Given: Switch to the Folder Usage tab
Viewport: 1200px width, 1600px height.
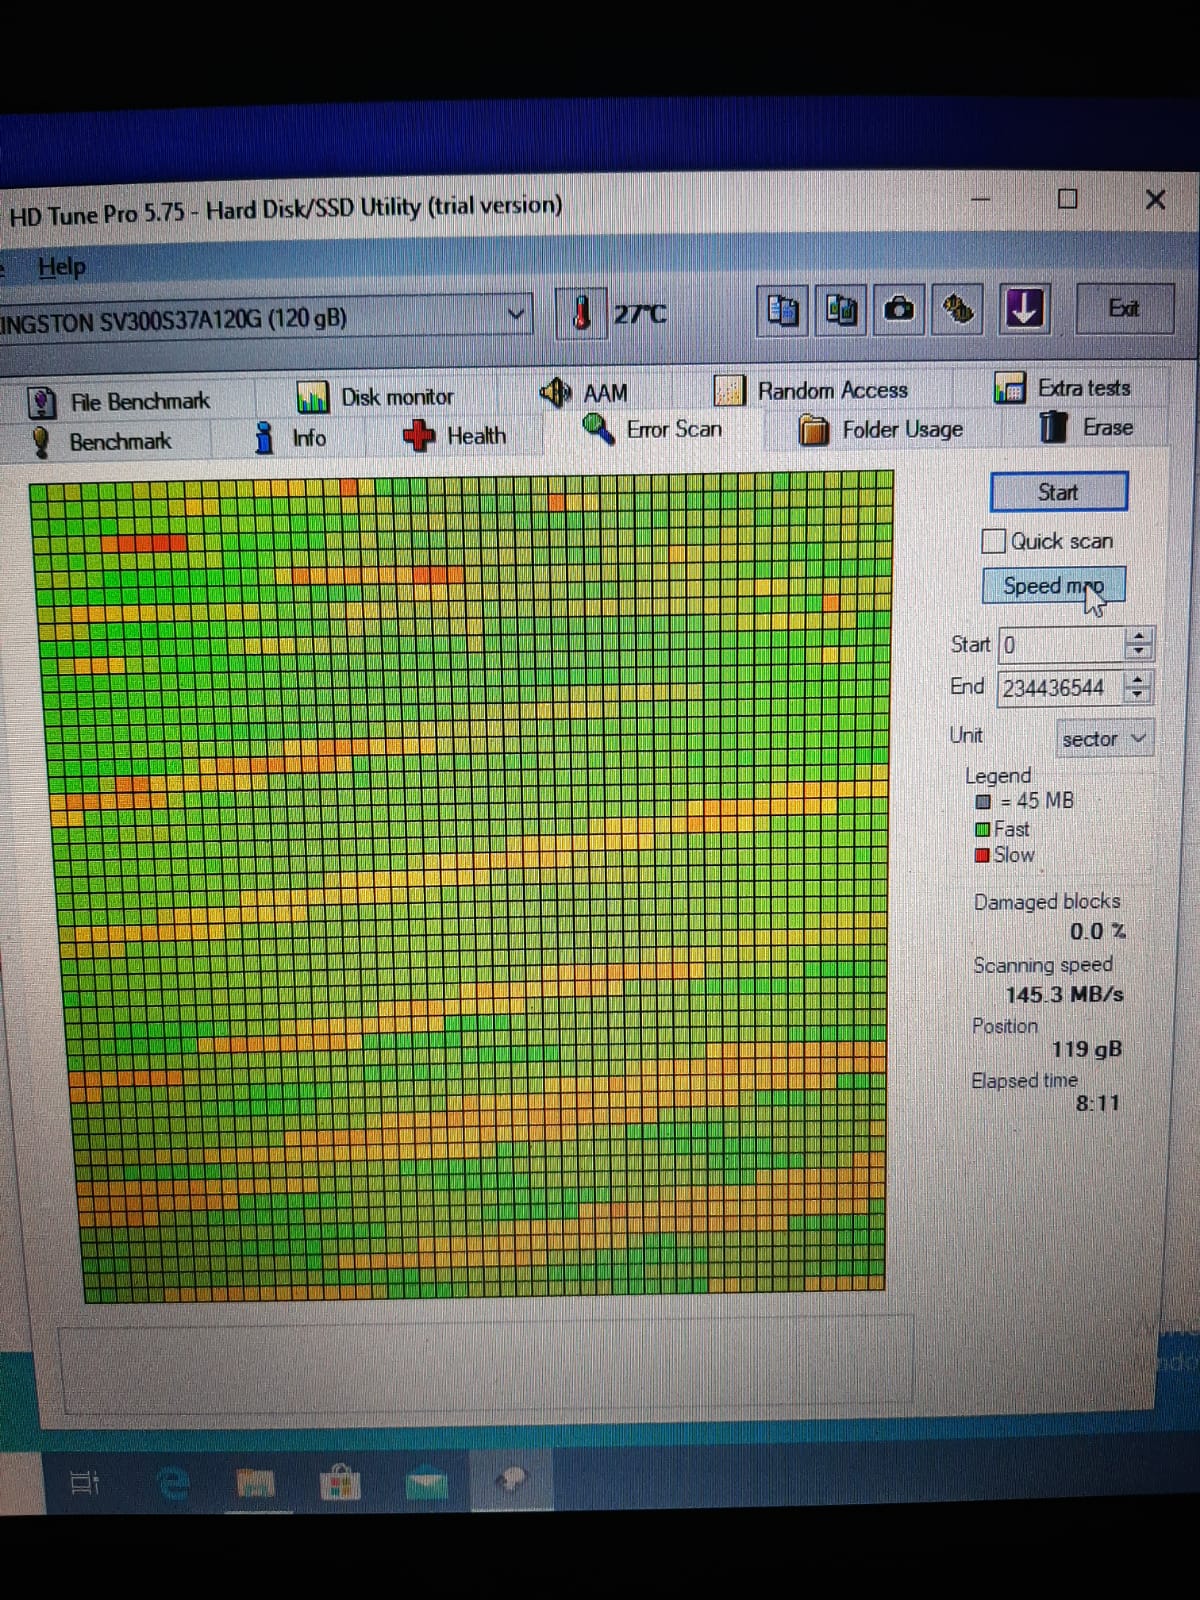Looking at the screenshot, I should point(902,430).
